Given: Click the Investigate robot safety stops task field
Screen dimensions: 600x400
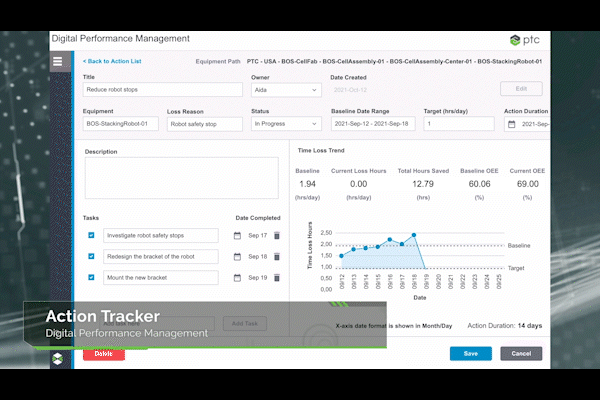Looking at the screenshot, I should coord(161,235).
